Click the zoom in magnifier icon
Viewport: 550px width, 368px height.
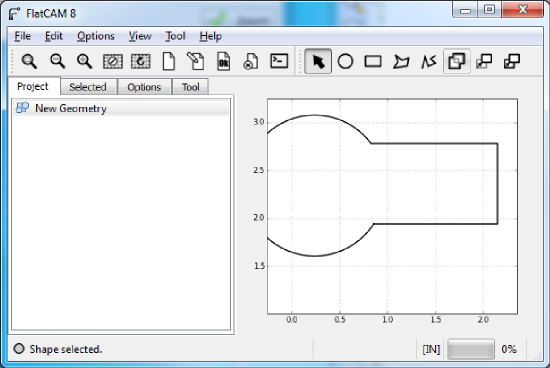click(85, 61)
